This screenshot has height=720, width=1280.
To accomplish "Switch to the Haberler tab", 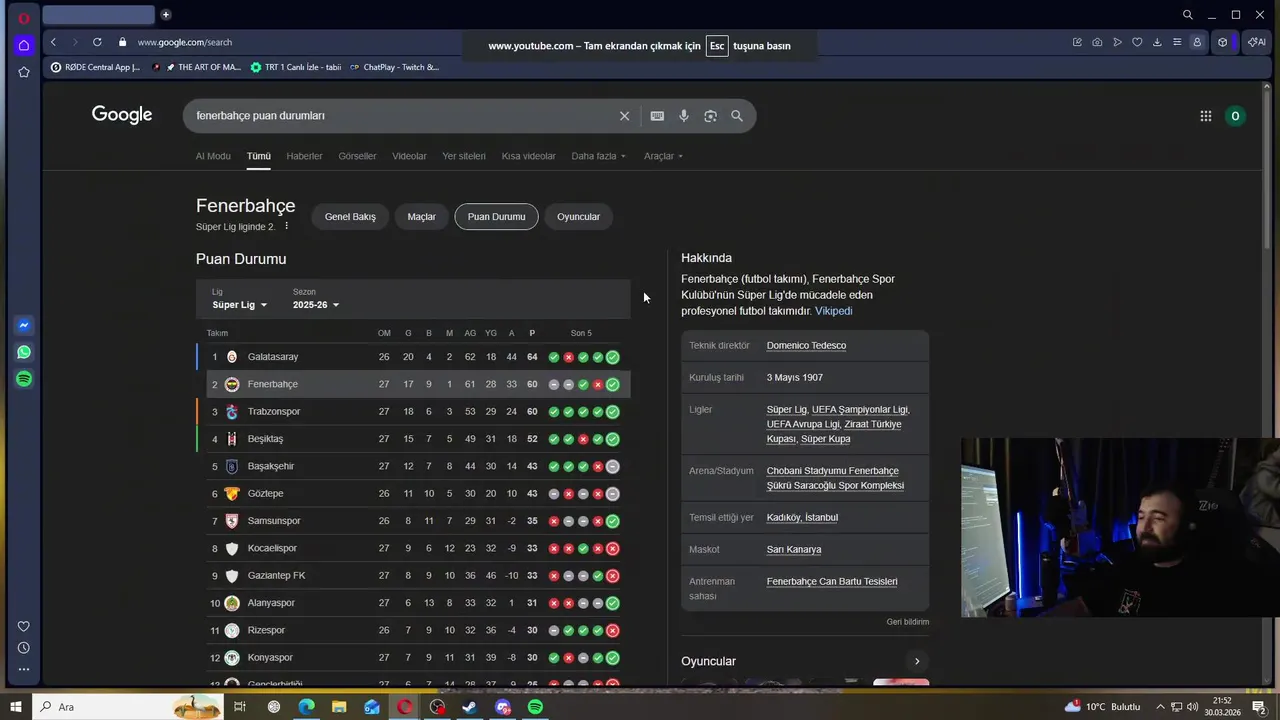I will pos(304,156).
